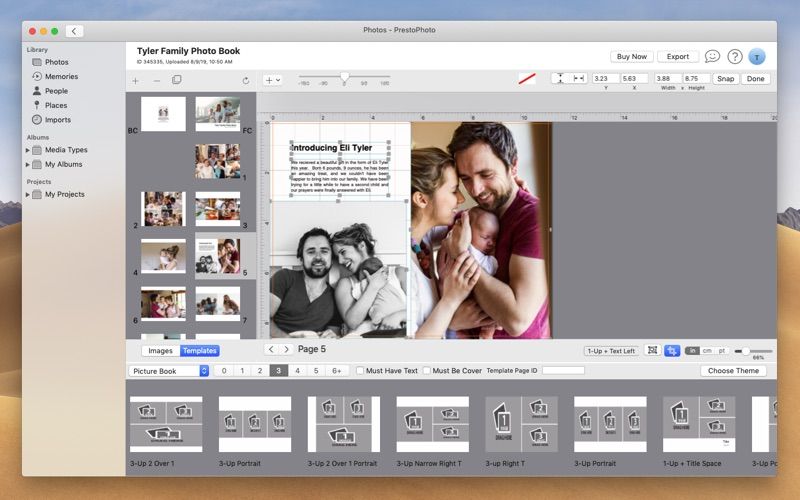The width and height of the screenshot is (800, 500).
Task: Click the refresh rotate icon
Action: click(x=246, y=81)
